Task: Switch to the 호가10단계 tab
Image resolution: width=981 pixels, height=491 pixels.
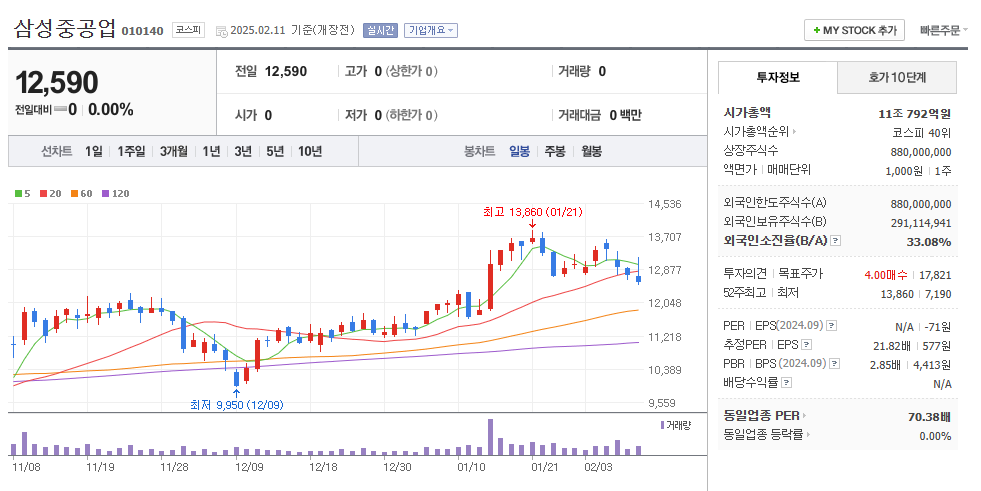Action: (x=897, y=78)
